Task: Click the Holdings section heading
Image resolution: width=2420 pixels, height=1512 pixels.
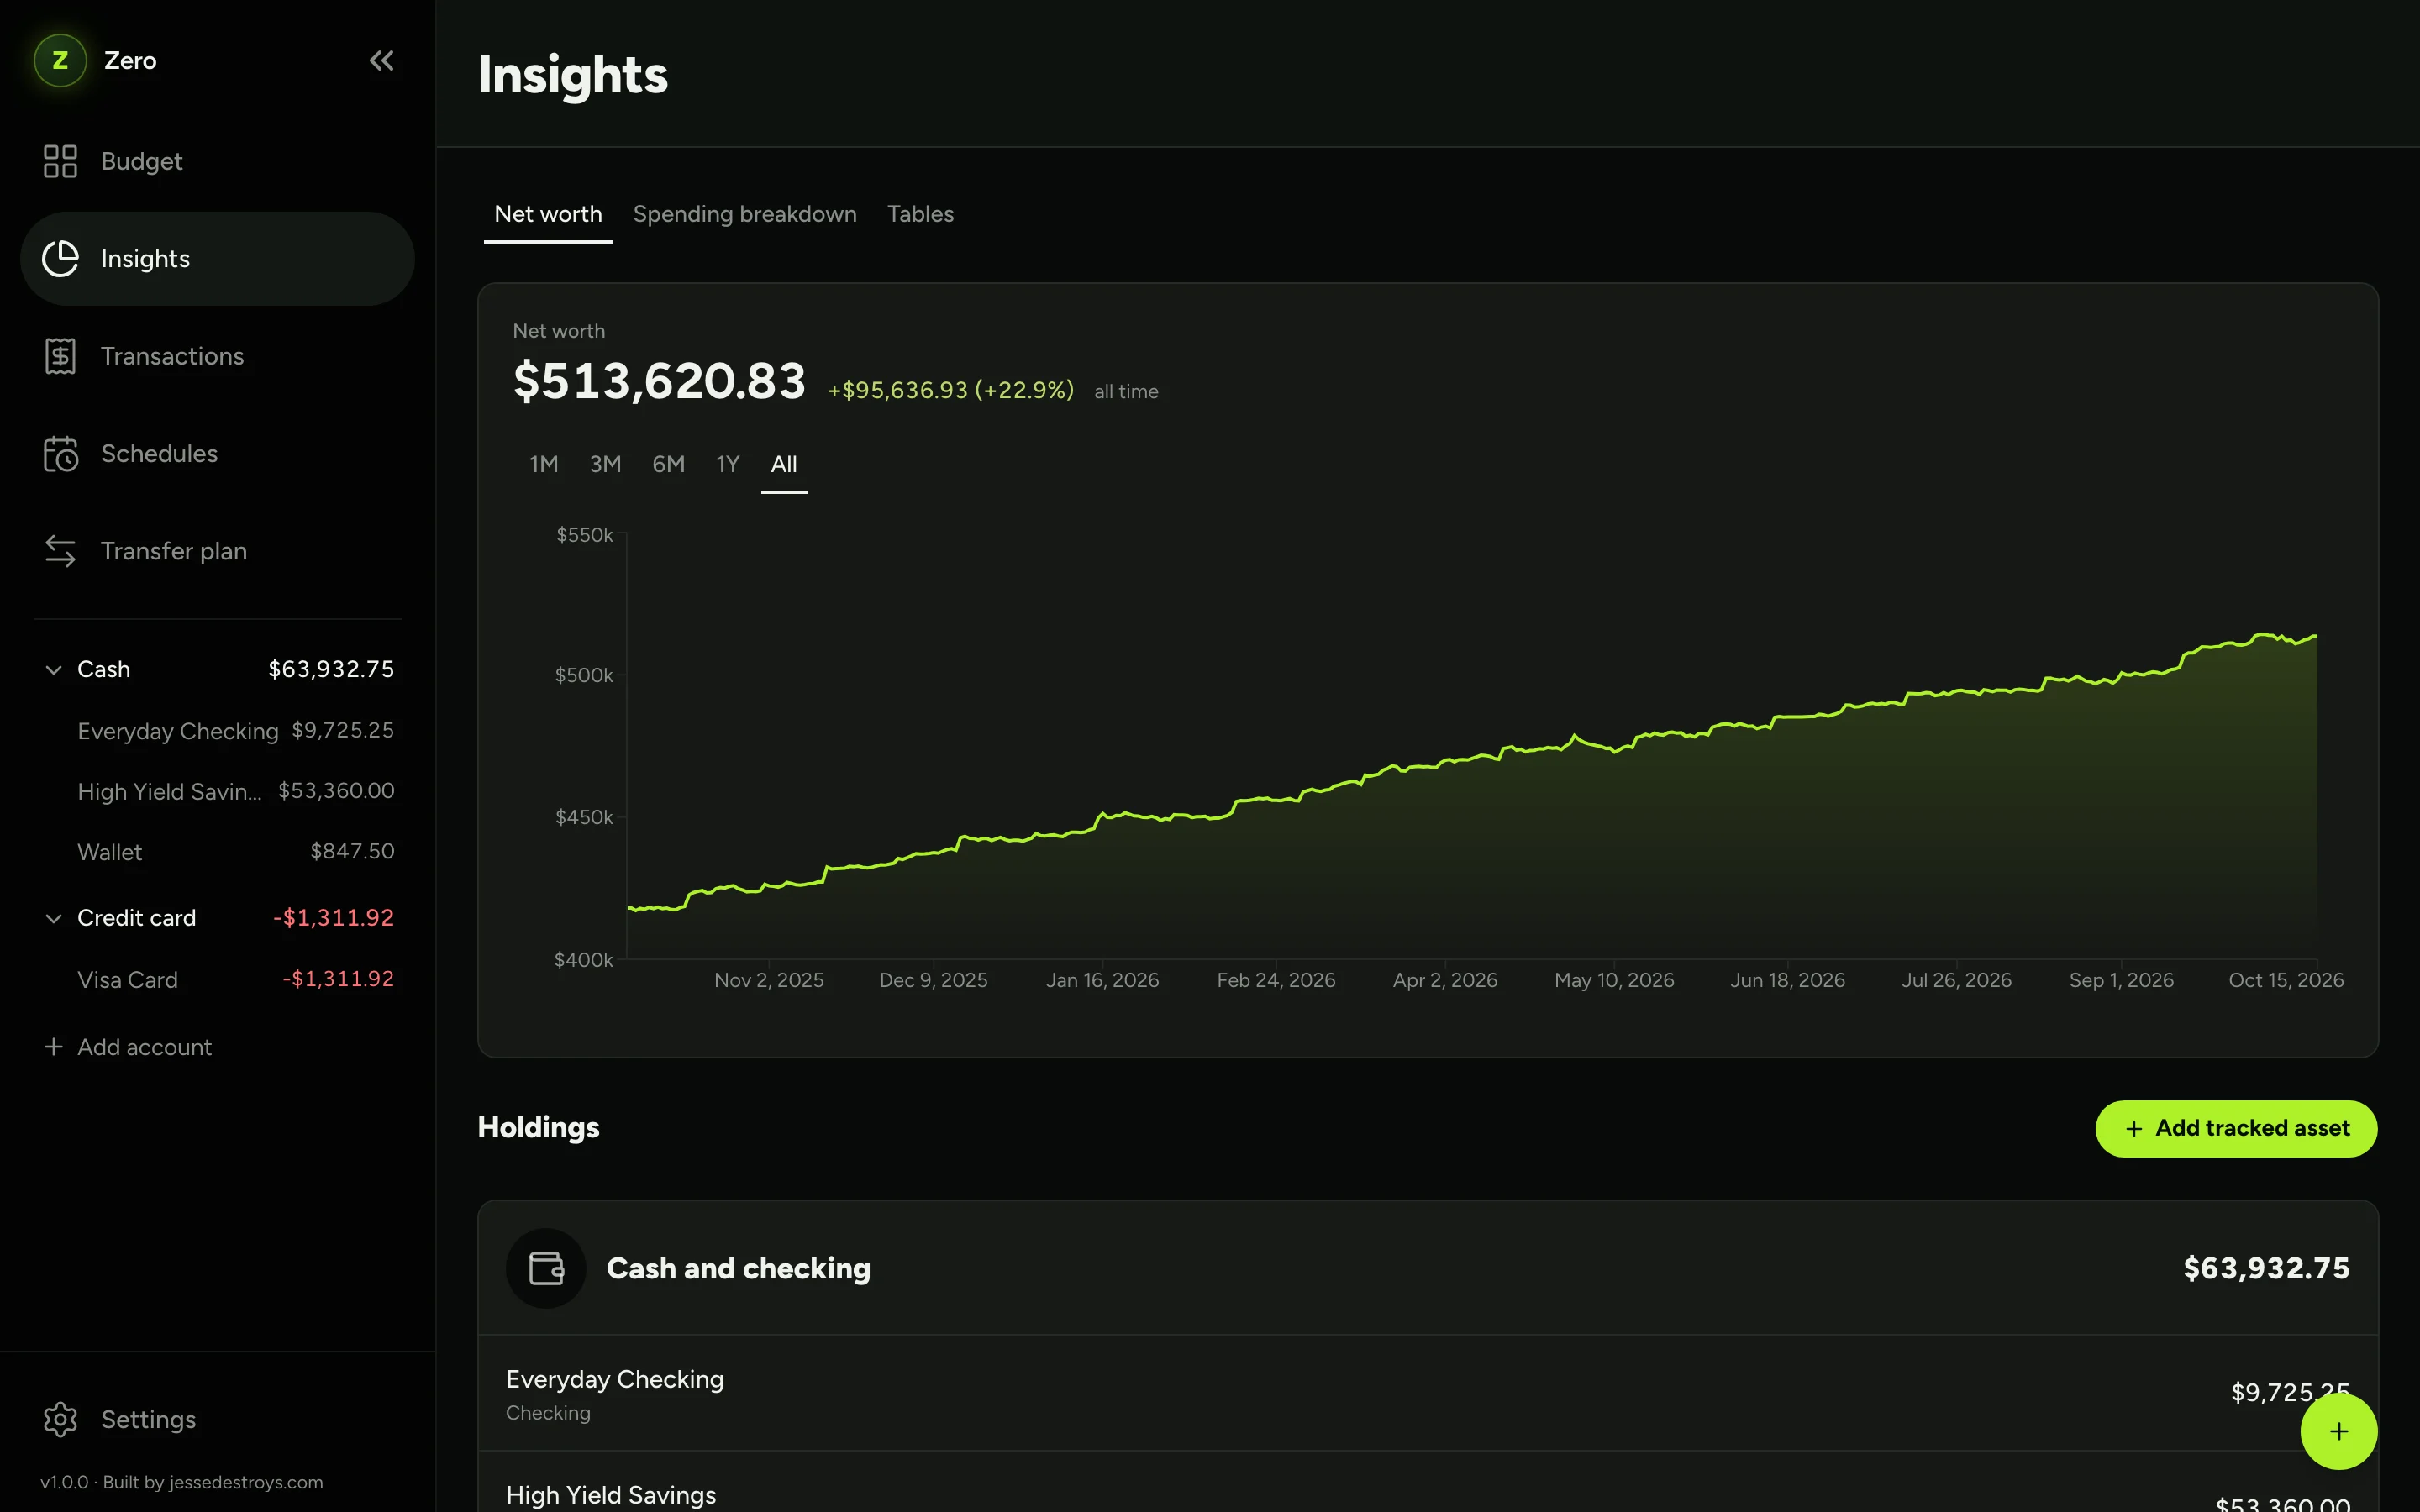Action: tap(538, 1127)
